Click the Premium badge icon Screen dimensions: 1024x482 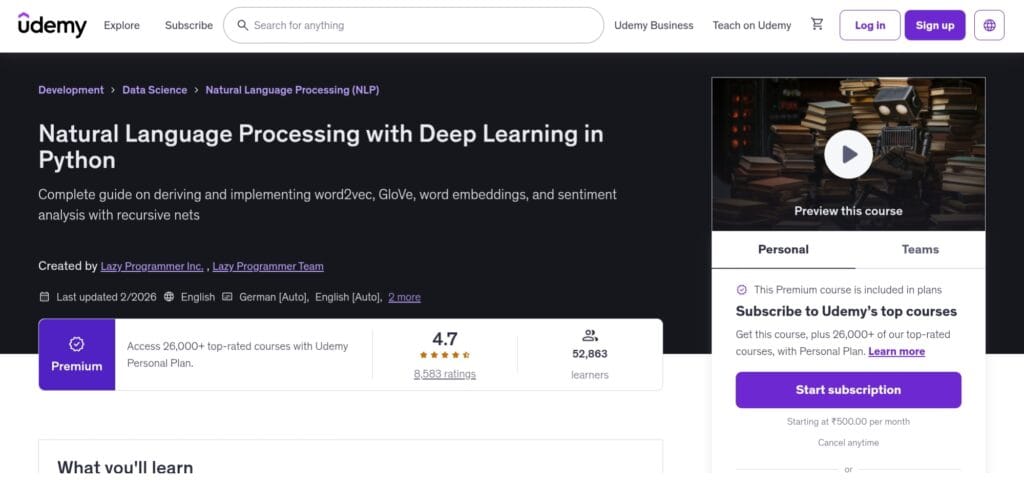point(76,344)
